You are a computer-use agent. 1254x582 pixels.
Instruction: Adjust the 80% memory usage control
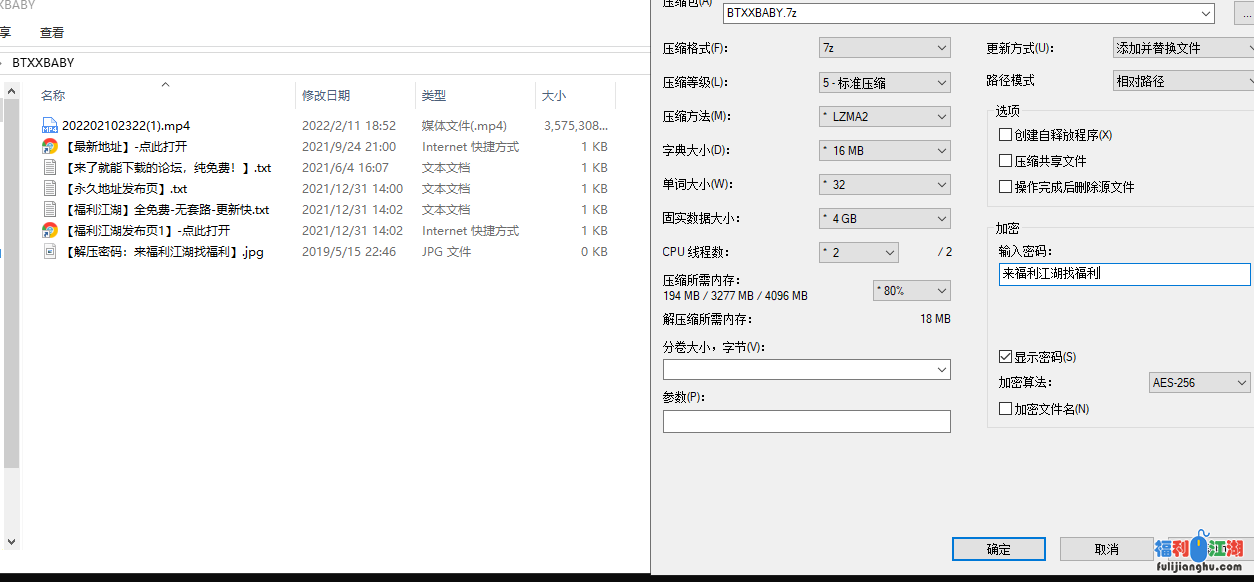(911, 289)
